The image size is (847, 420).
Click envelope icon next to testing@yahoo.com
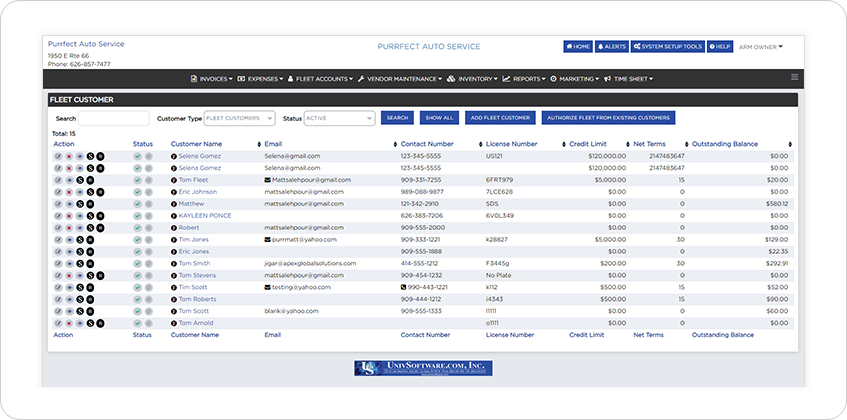coord(267,287)
